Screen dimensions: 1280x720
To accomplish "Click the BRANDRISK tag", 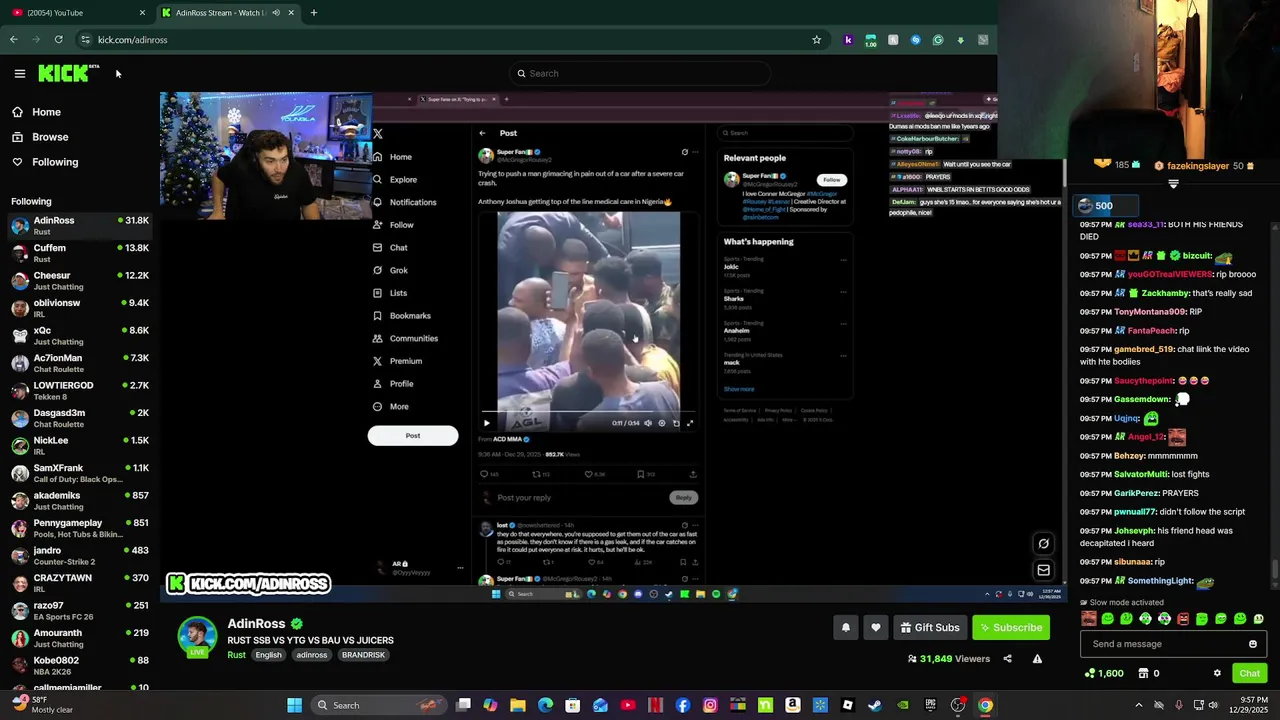I will click(x=363, y=655).
